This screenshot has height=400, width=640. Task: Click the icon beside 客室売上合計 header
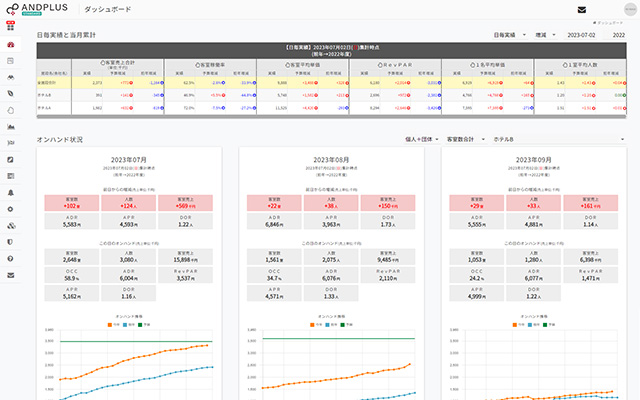102,63
